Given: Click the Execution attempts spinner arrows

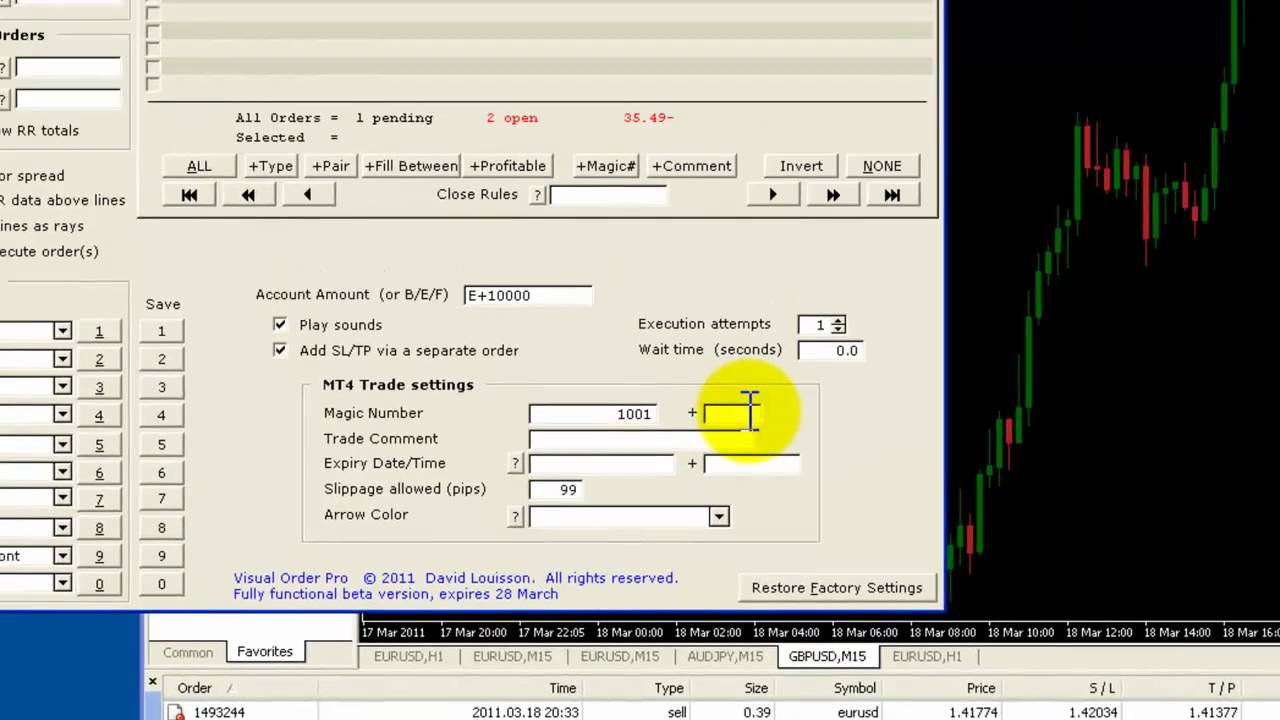Looking at the screenshot, I should pos(838,324).
